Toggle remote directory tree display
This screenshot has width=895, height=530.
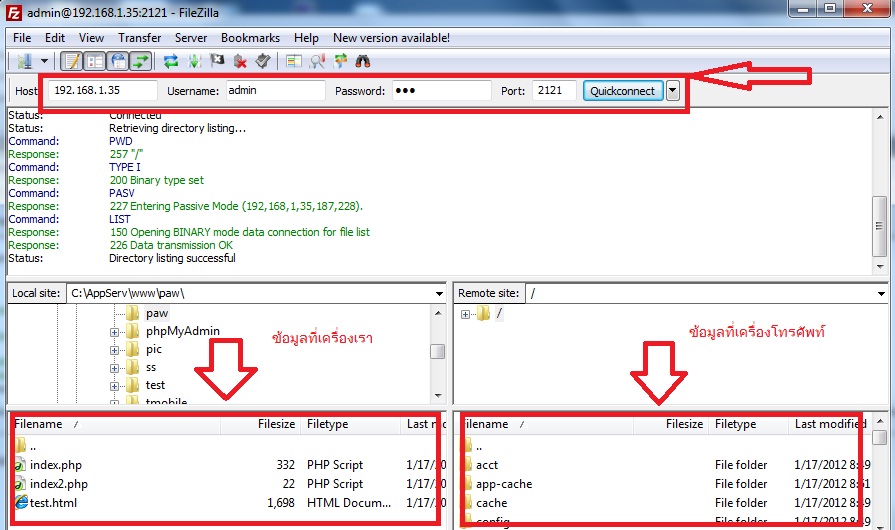pos(118,61)
